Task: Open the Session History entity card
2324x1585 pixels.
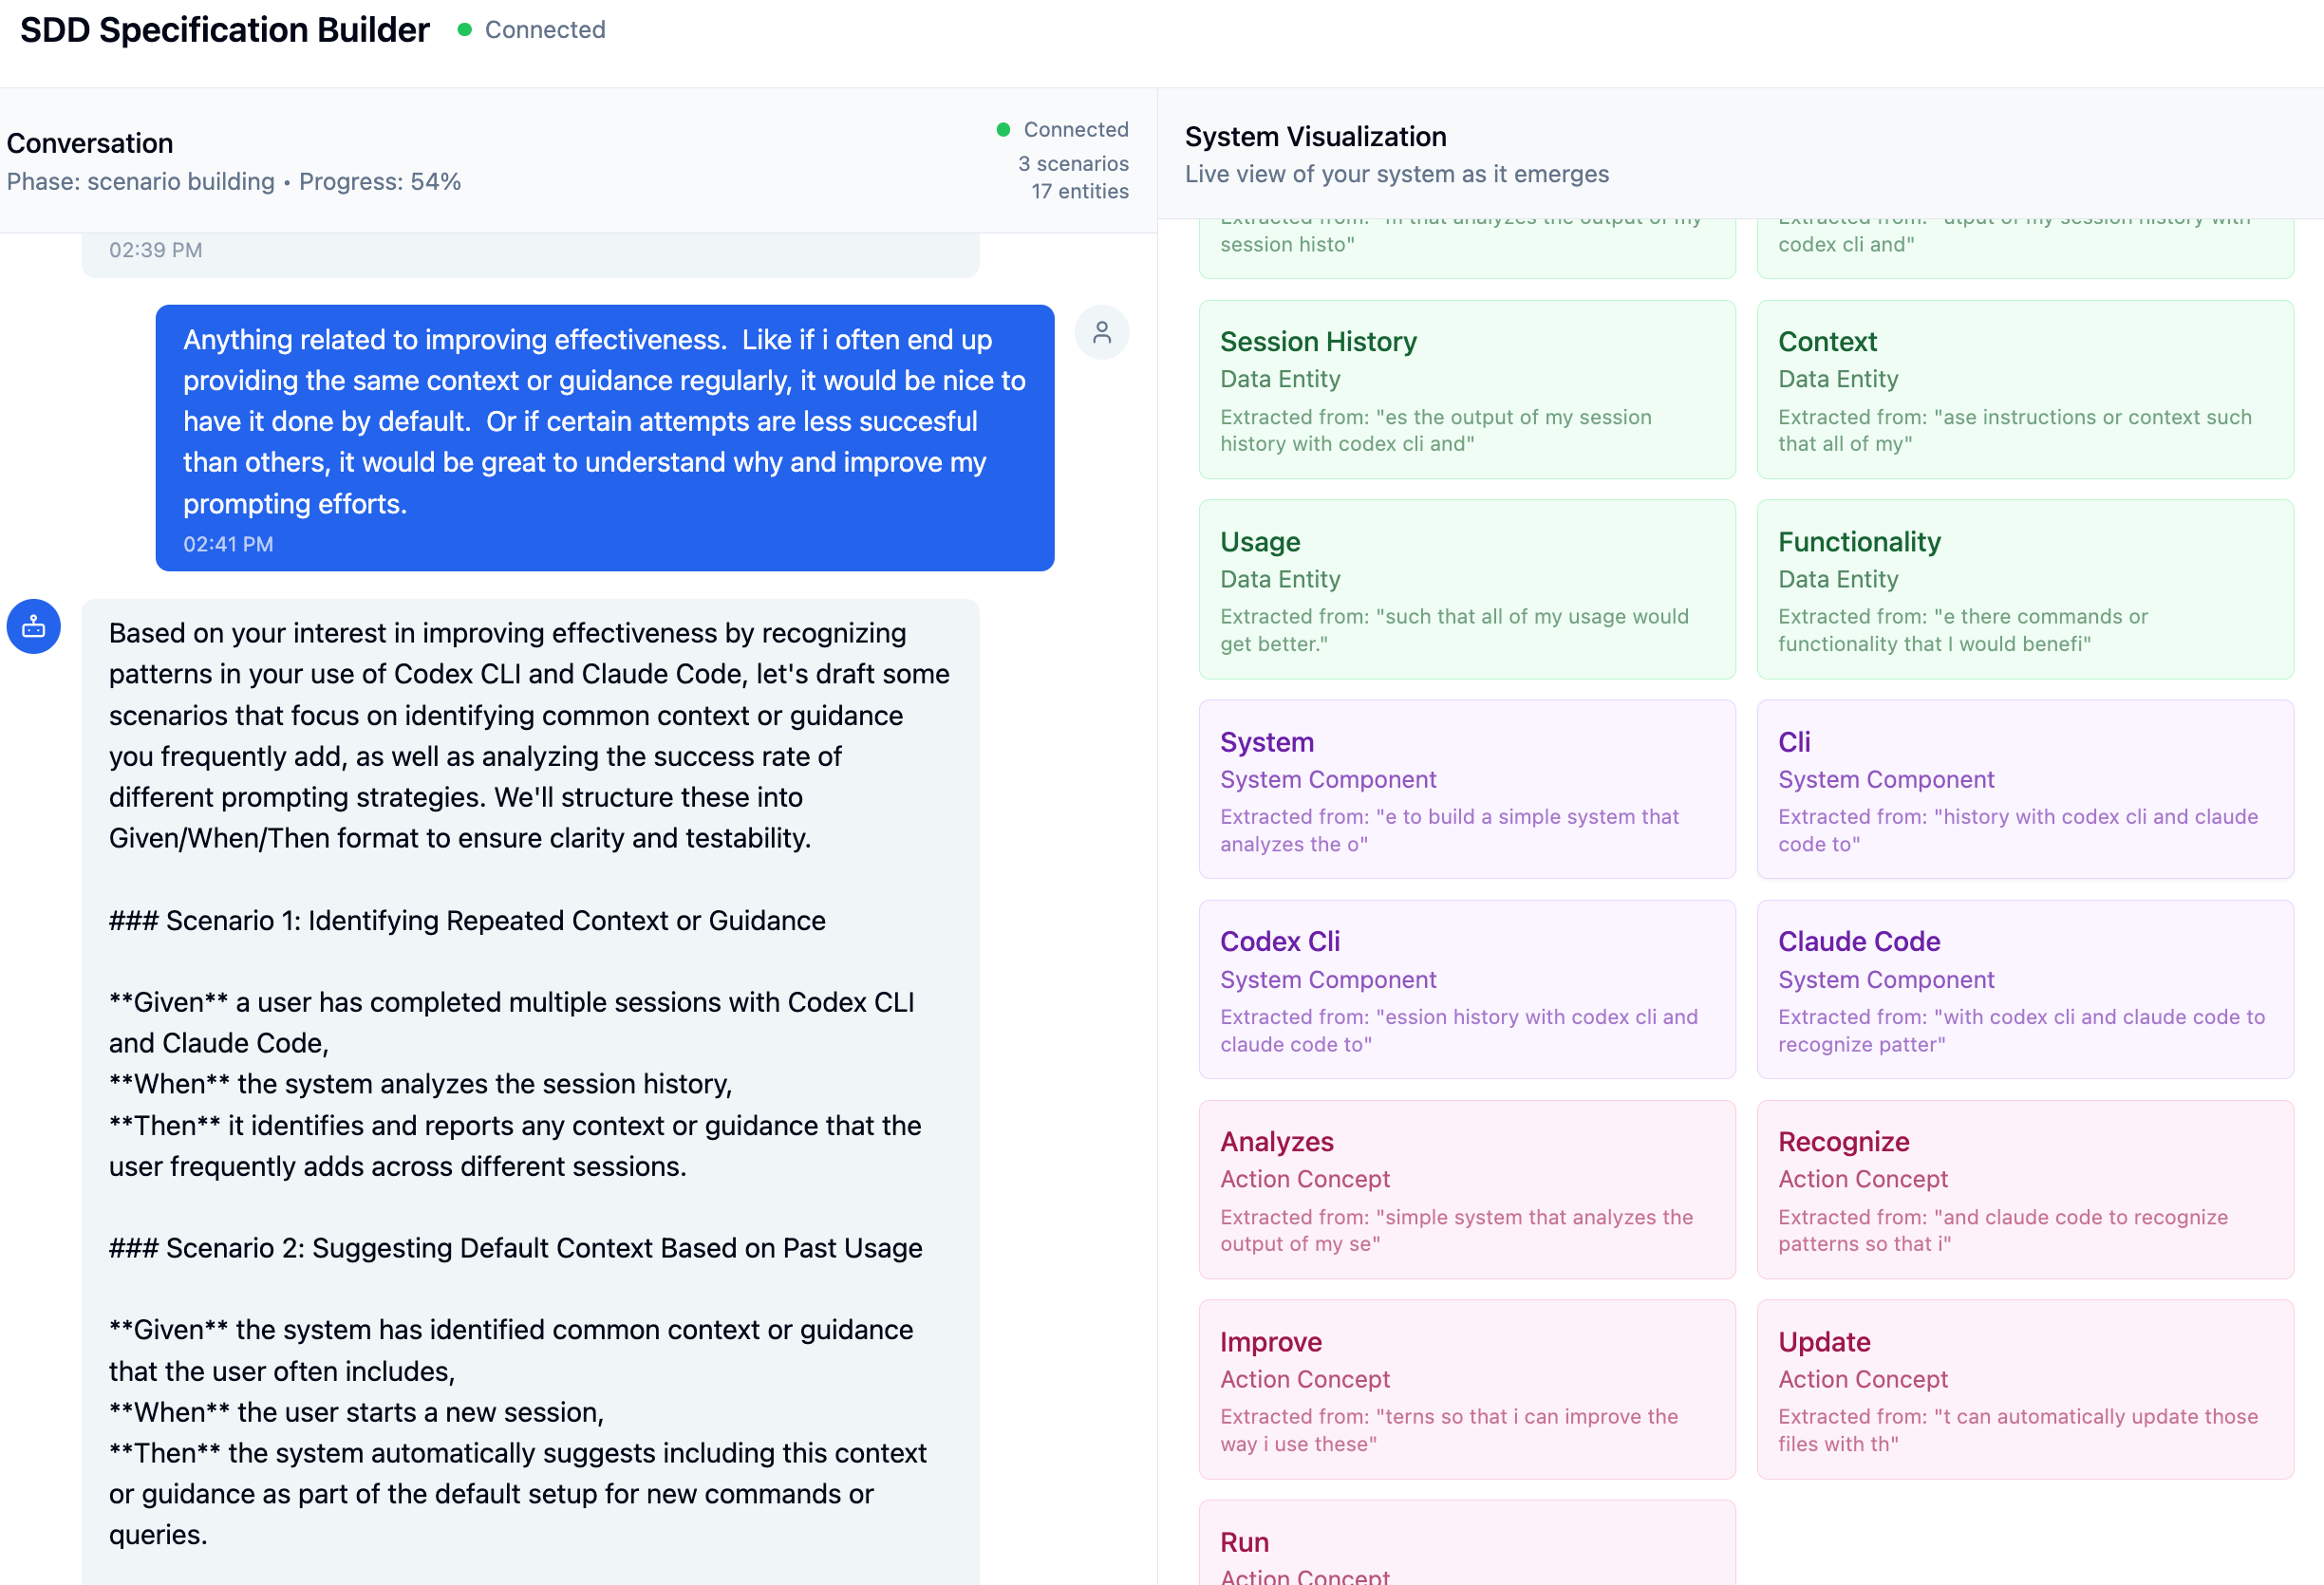Action: click(x=1466, y=390)
